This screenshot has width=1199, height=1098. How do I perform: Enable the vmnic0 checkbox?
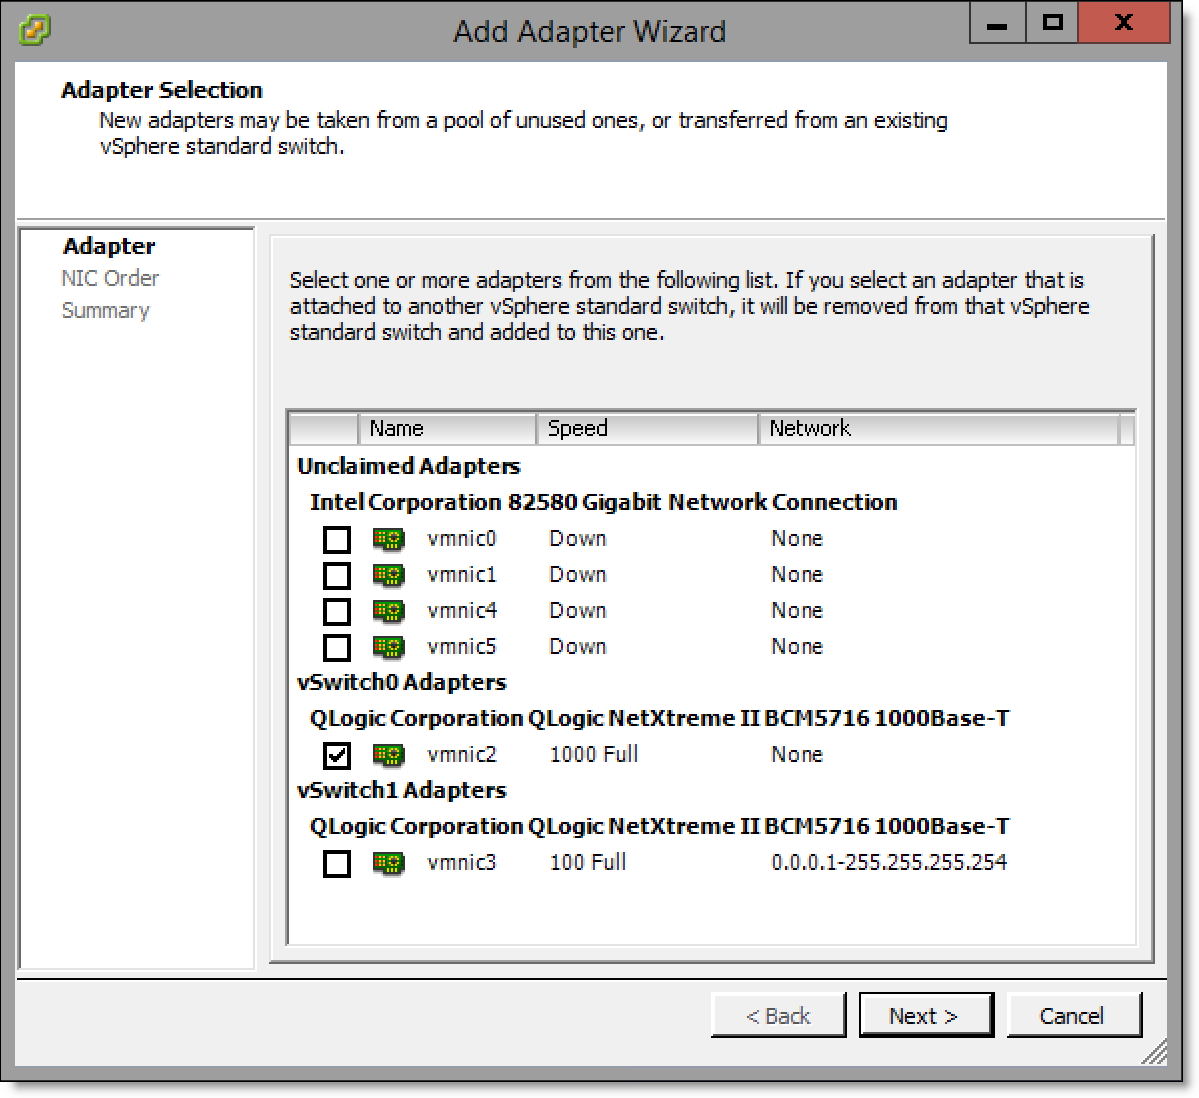[x=337, y=540]
